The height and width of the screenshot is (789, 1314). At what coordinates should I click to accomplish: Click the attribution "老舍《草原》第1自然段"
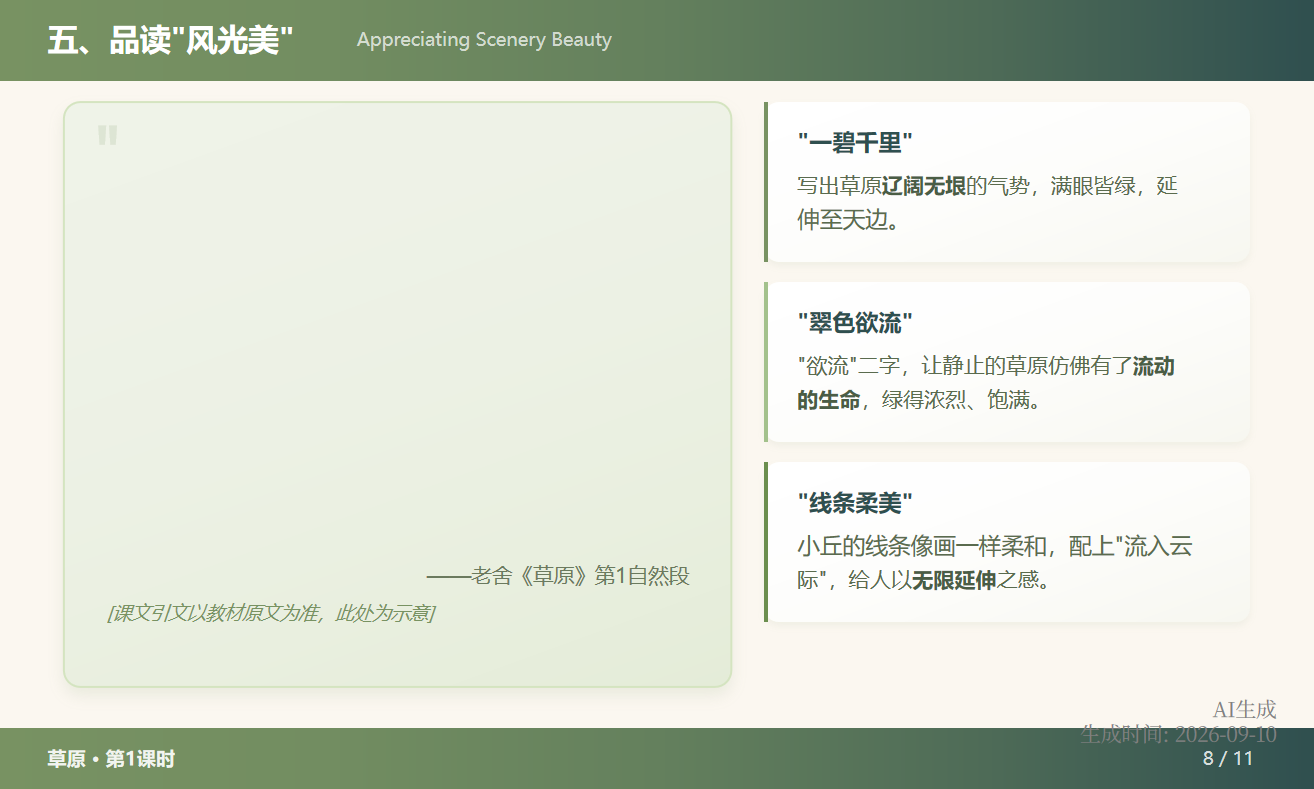point(558,576)
